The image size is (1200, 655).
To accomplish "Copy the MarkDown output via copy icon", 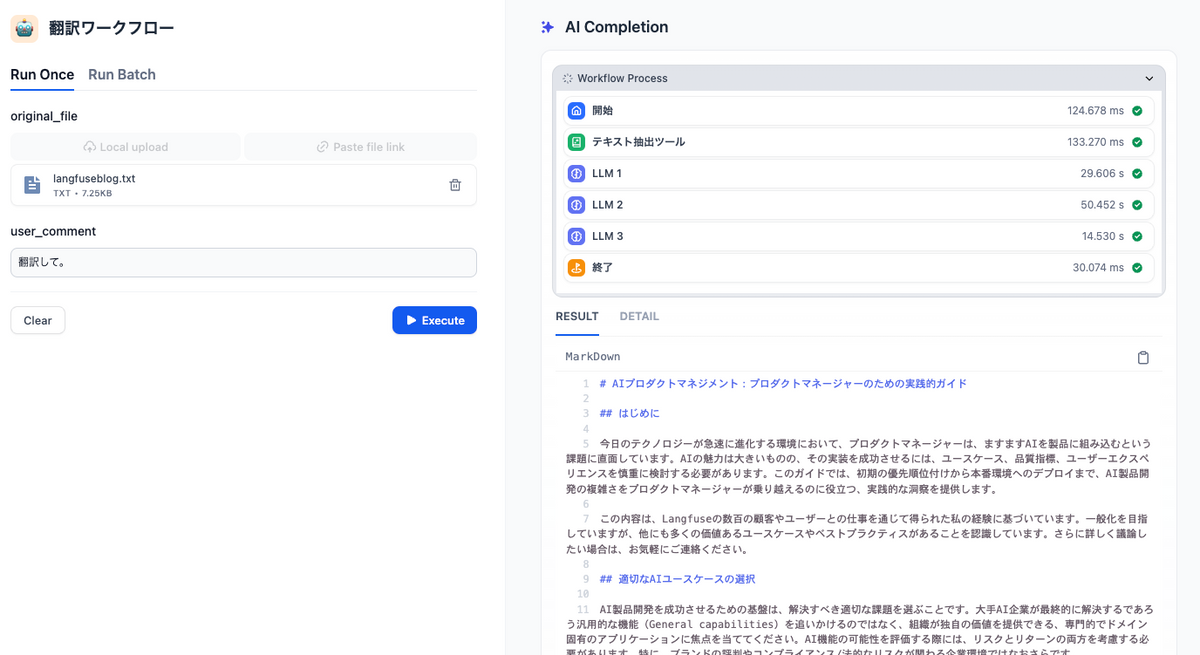I will (x=1143, y=355).
